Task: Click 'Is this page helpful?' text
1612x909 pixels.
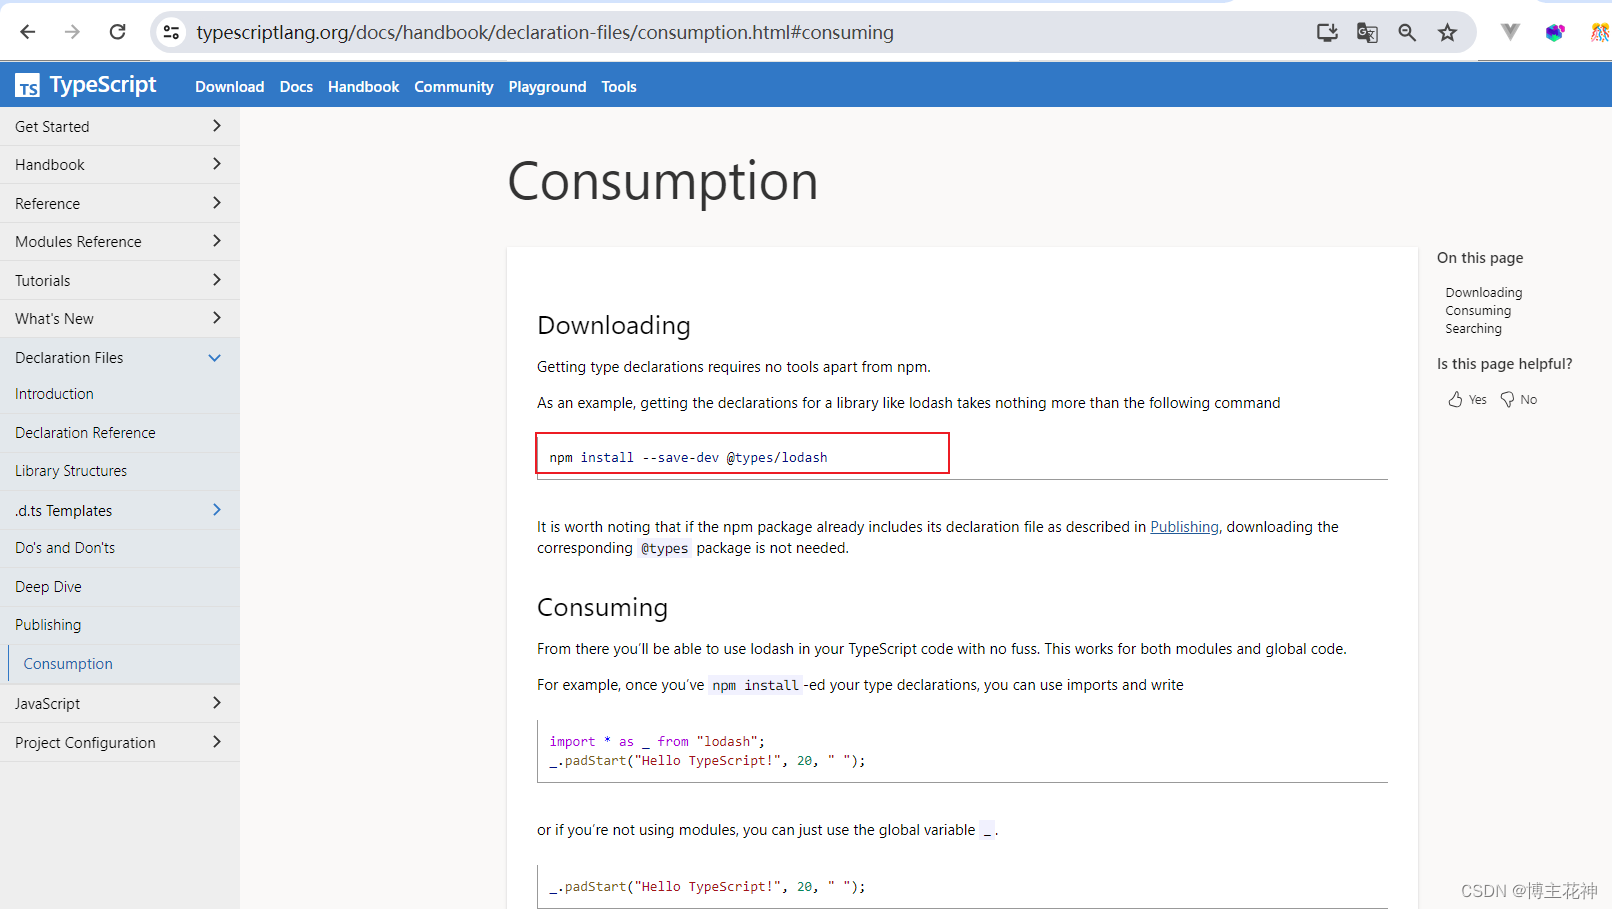Action: pyautogui.click(x=1504, y=364)
